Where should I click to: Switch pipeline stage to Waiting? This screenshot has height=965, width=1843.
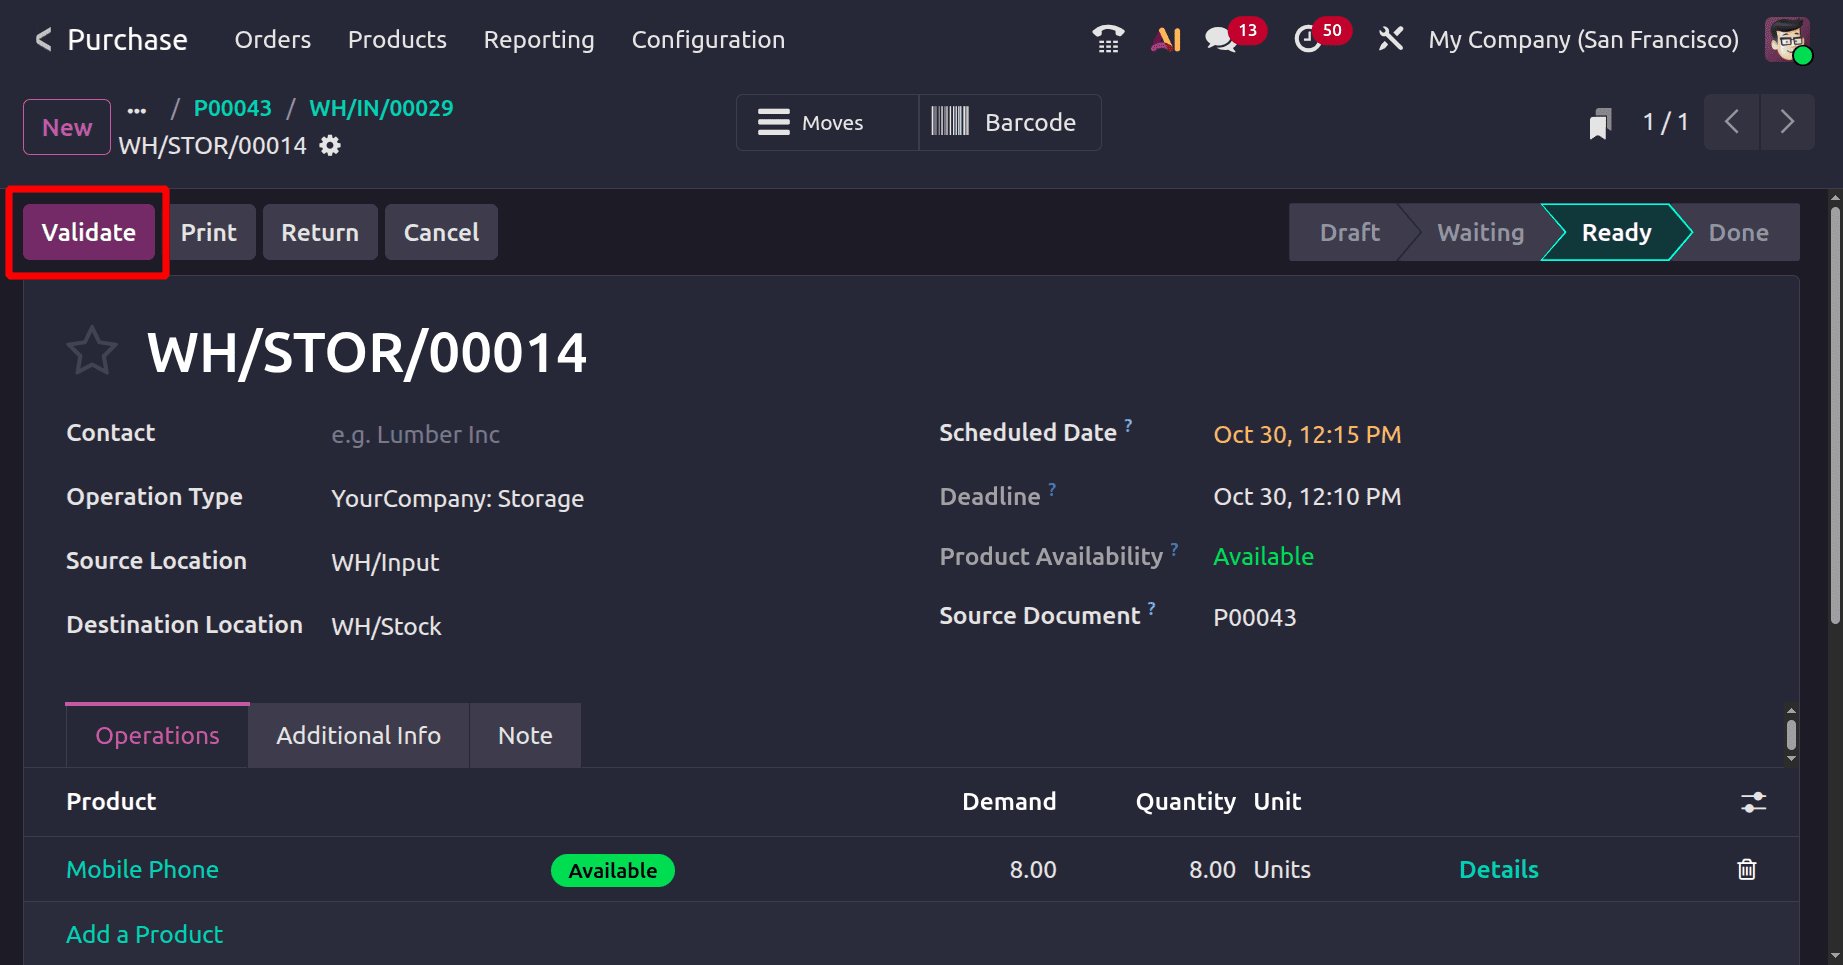tap(1480, 232)
